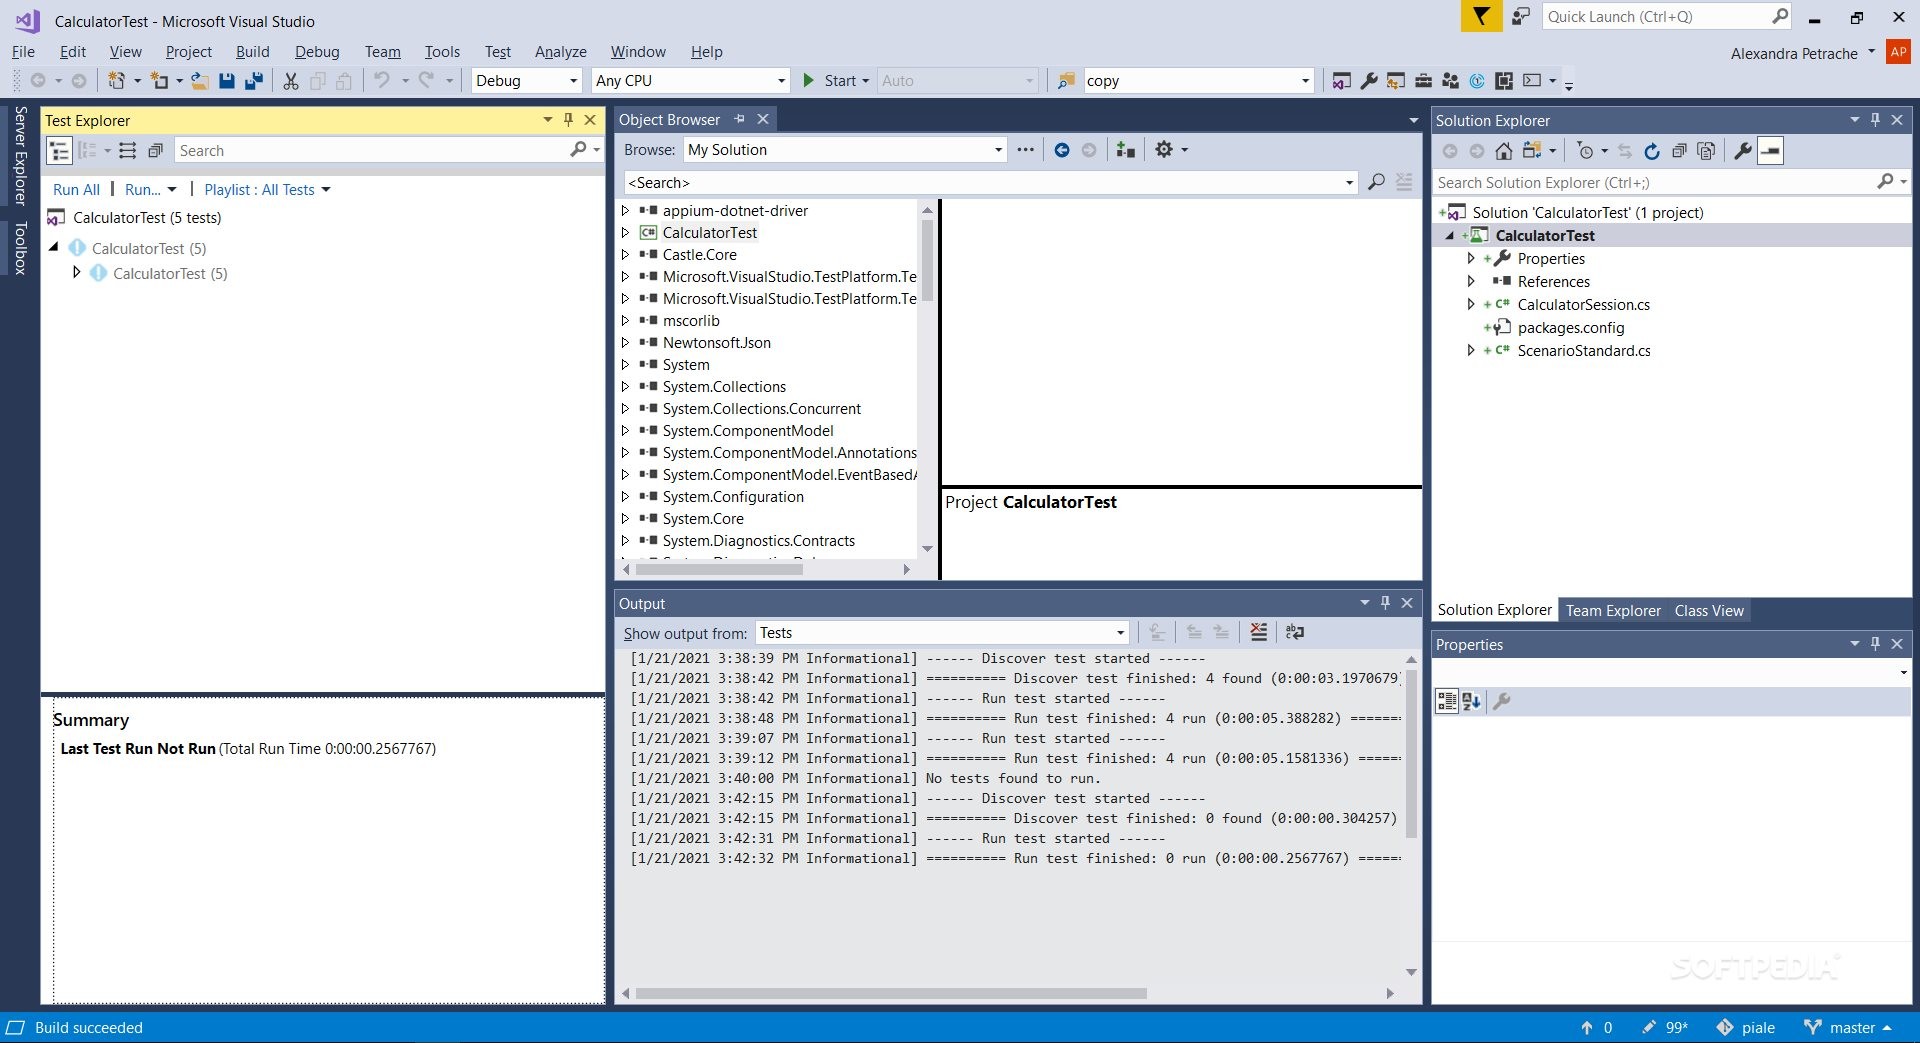The image size is (1920, 1043).
Task: Click the Toolbox toolbar icon
Action: click(1423, 81)
